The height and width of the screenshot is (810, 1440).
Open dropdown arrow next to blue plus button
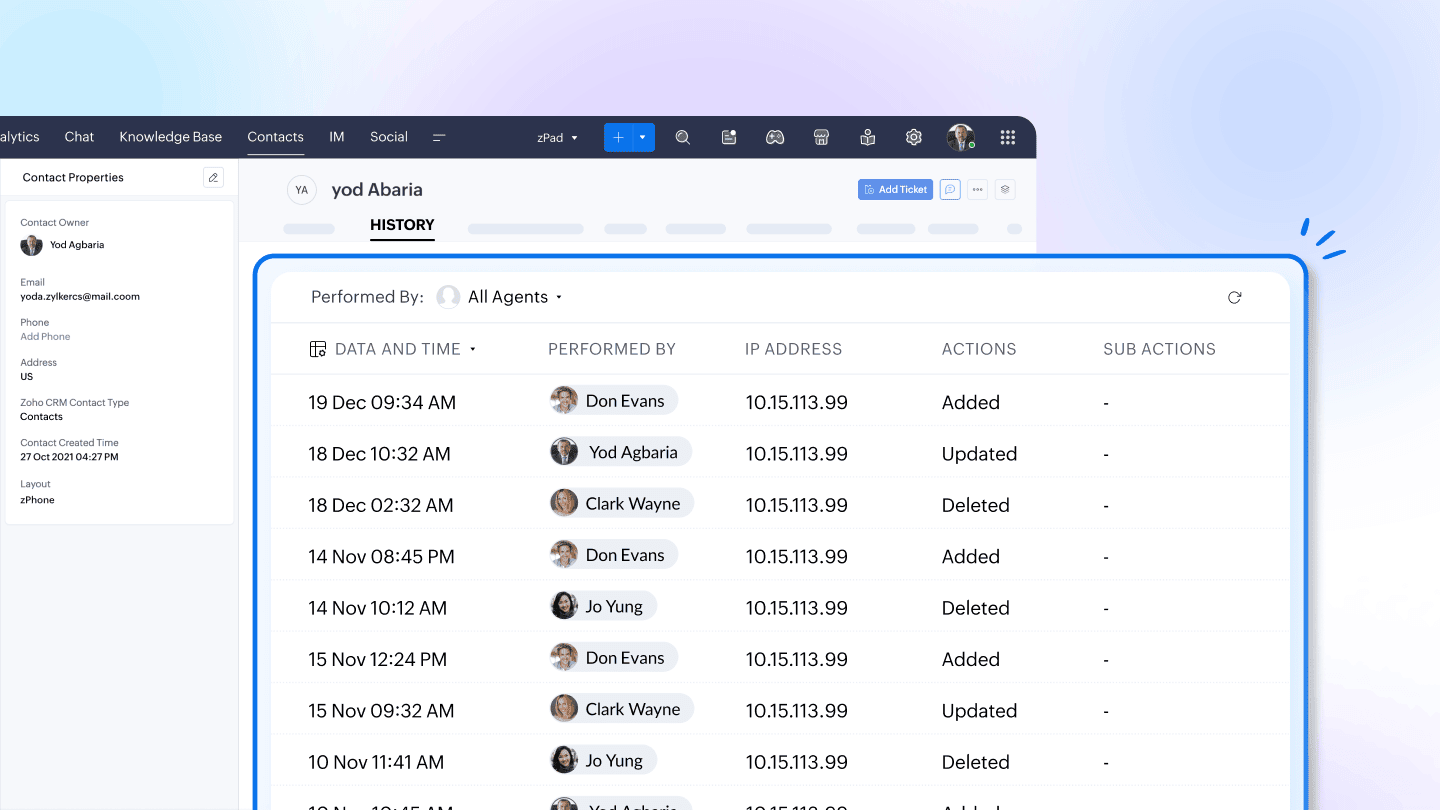(x=643, y=138)
